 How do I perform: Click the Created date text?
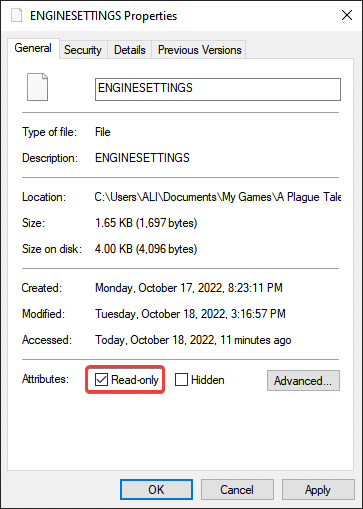click(x=189, y=288)
